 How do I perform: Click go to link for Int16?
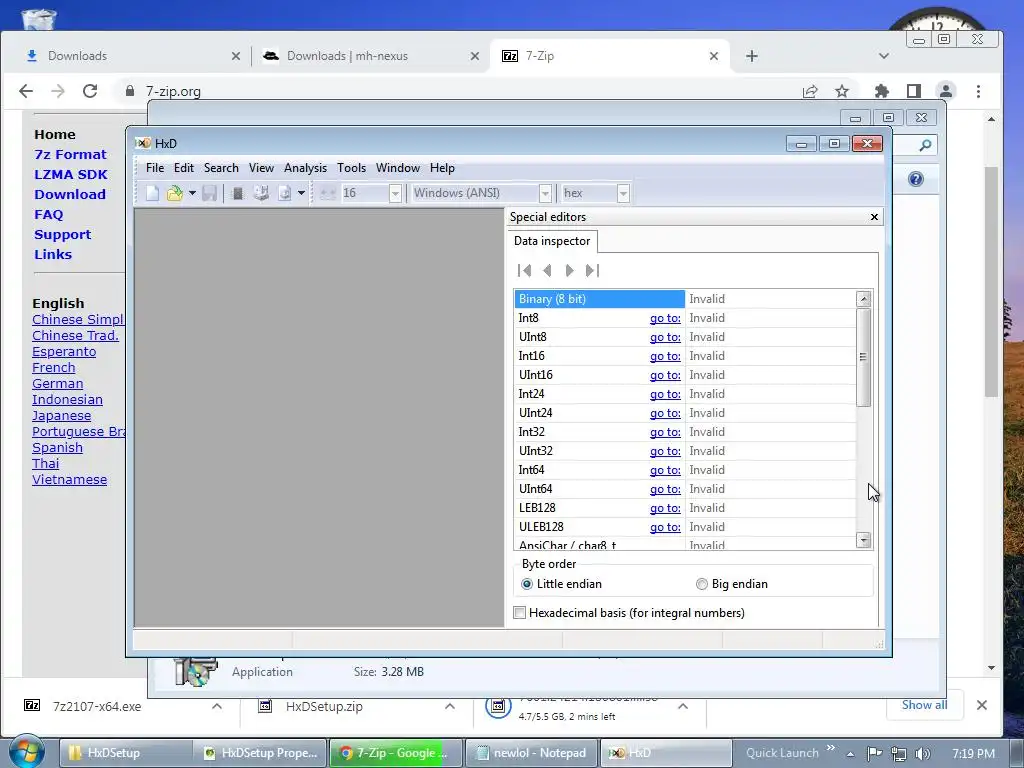(x=665, y=356)
